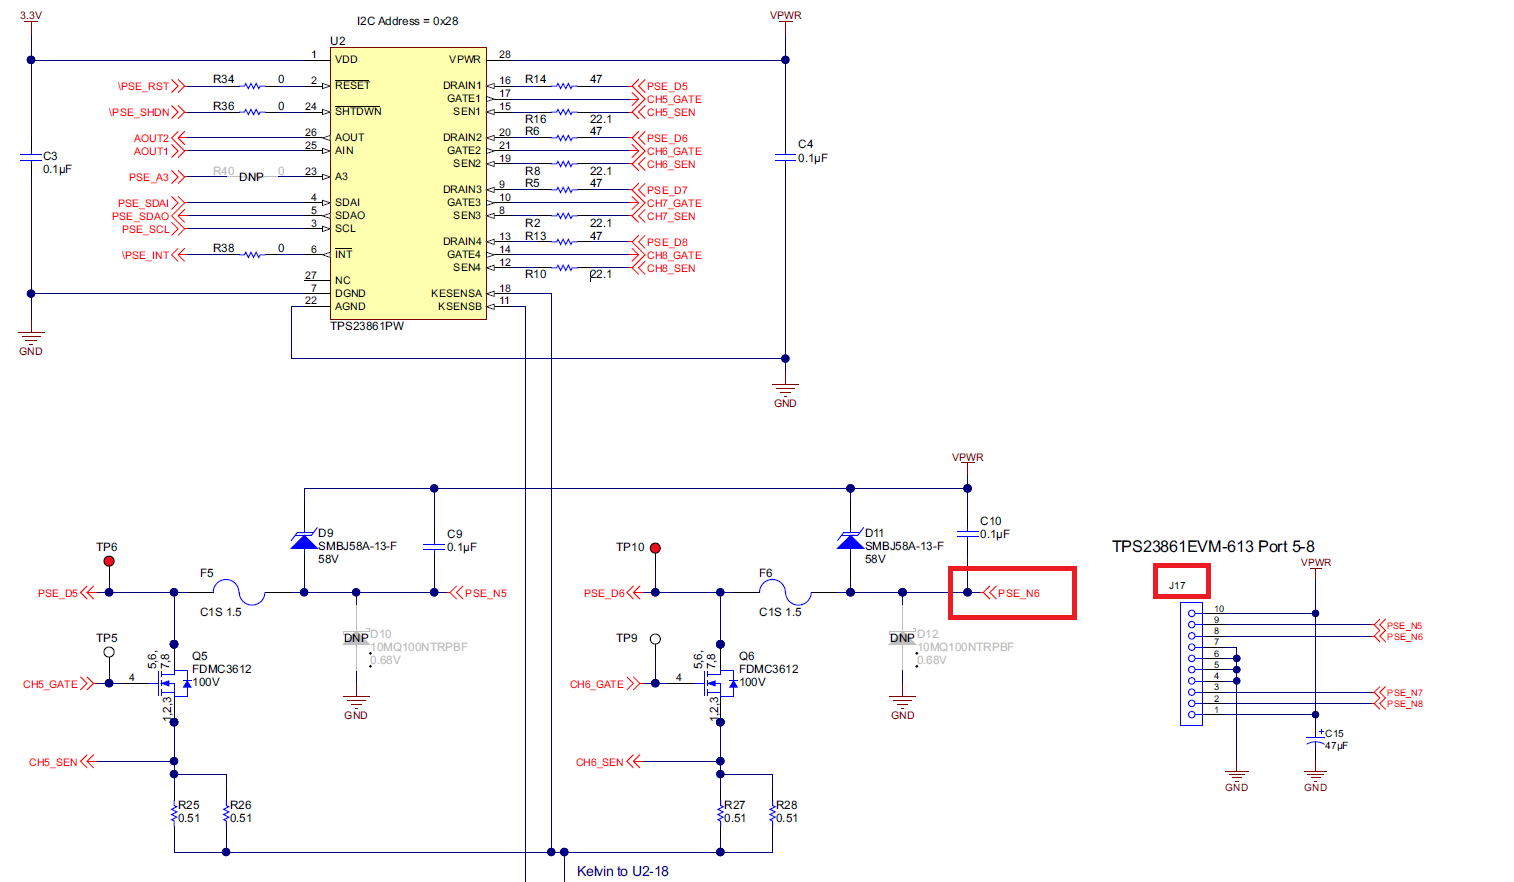Click the CH7_GATE net port
This screenshot has height=882, width=1514.
click(x=667, y=203)
